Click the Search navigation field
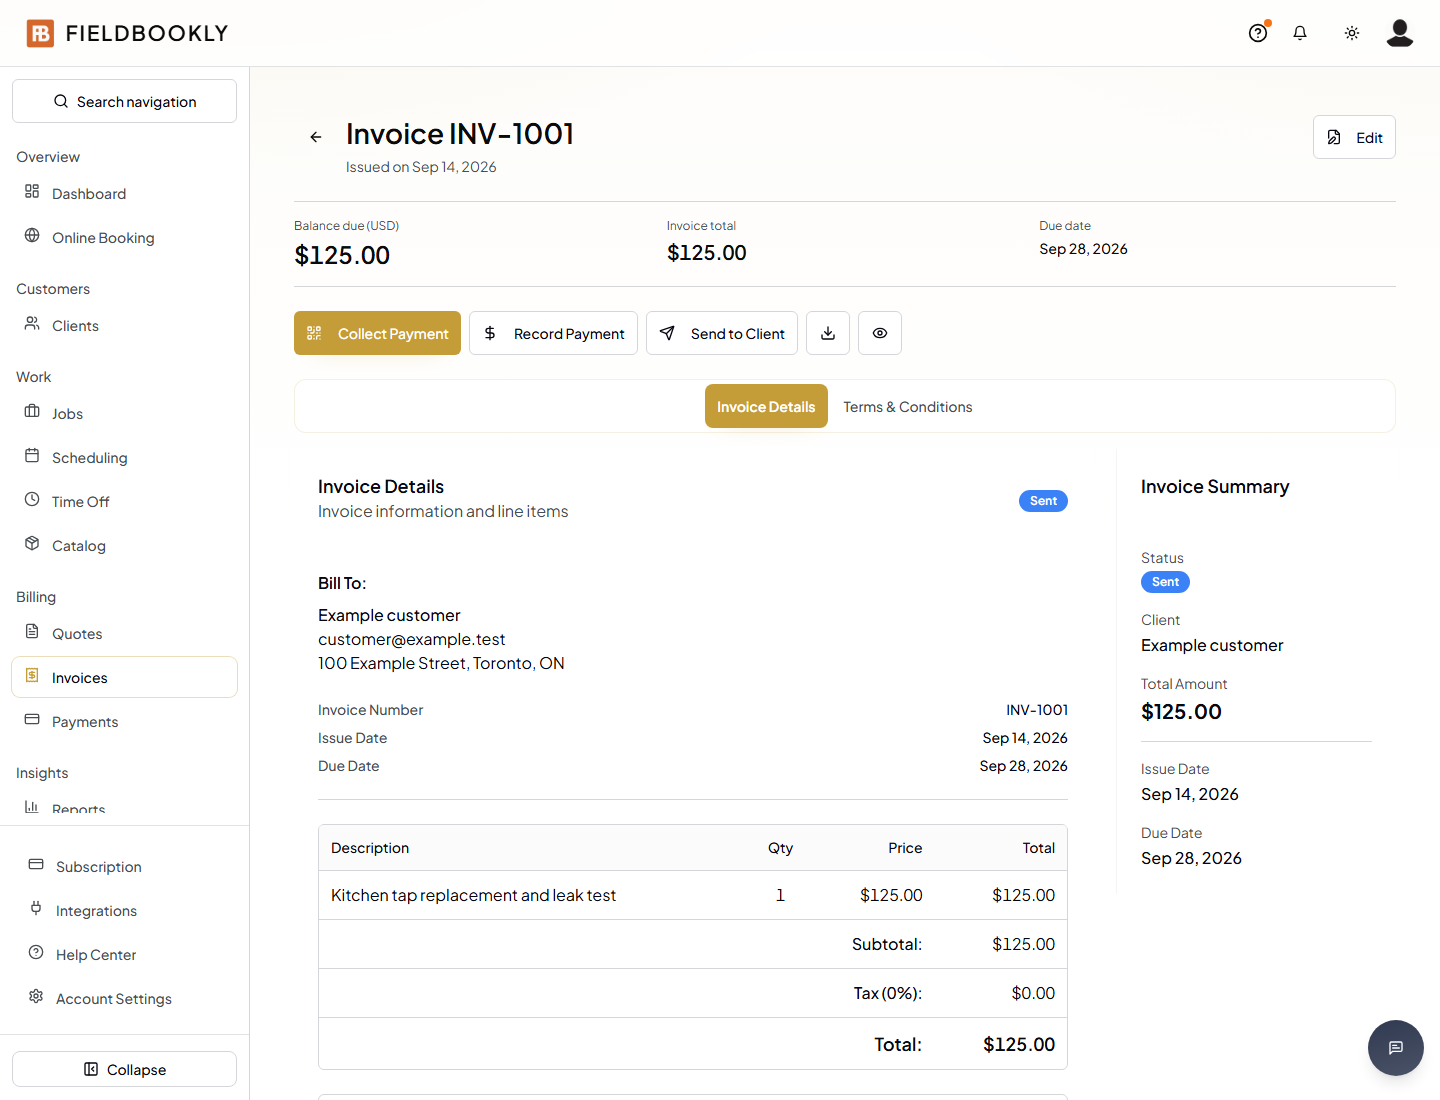Image resolution: width=1440 pixels, height=1100 pixels. [124, 101]
